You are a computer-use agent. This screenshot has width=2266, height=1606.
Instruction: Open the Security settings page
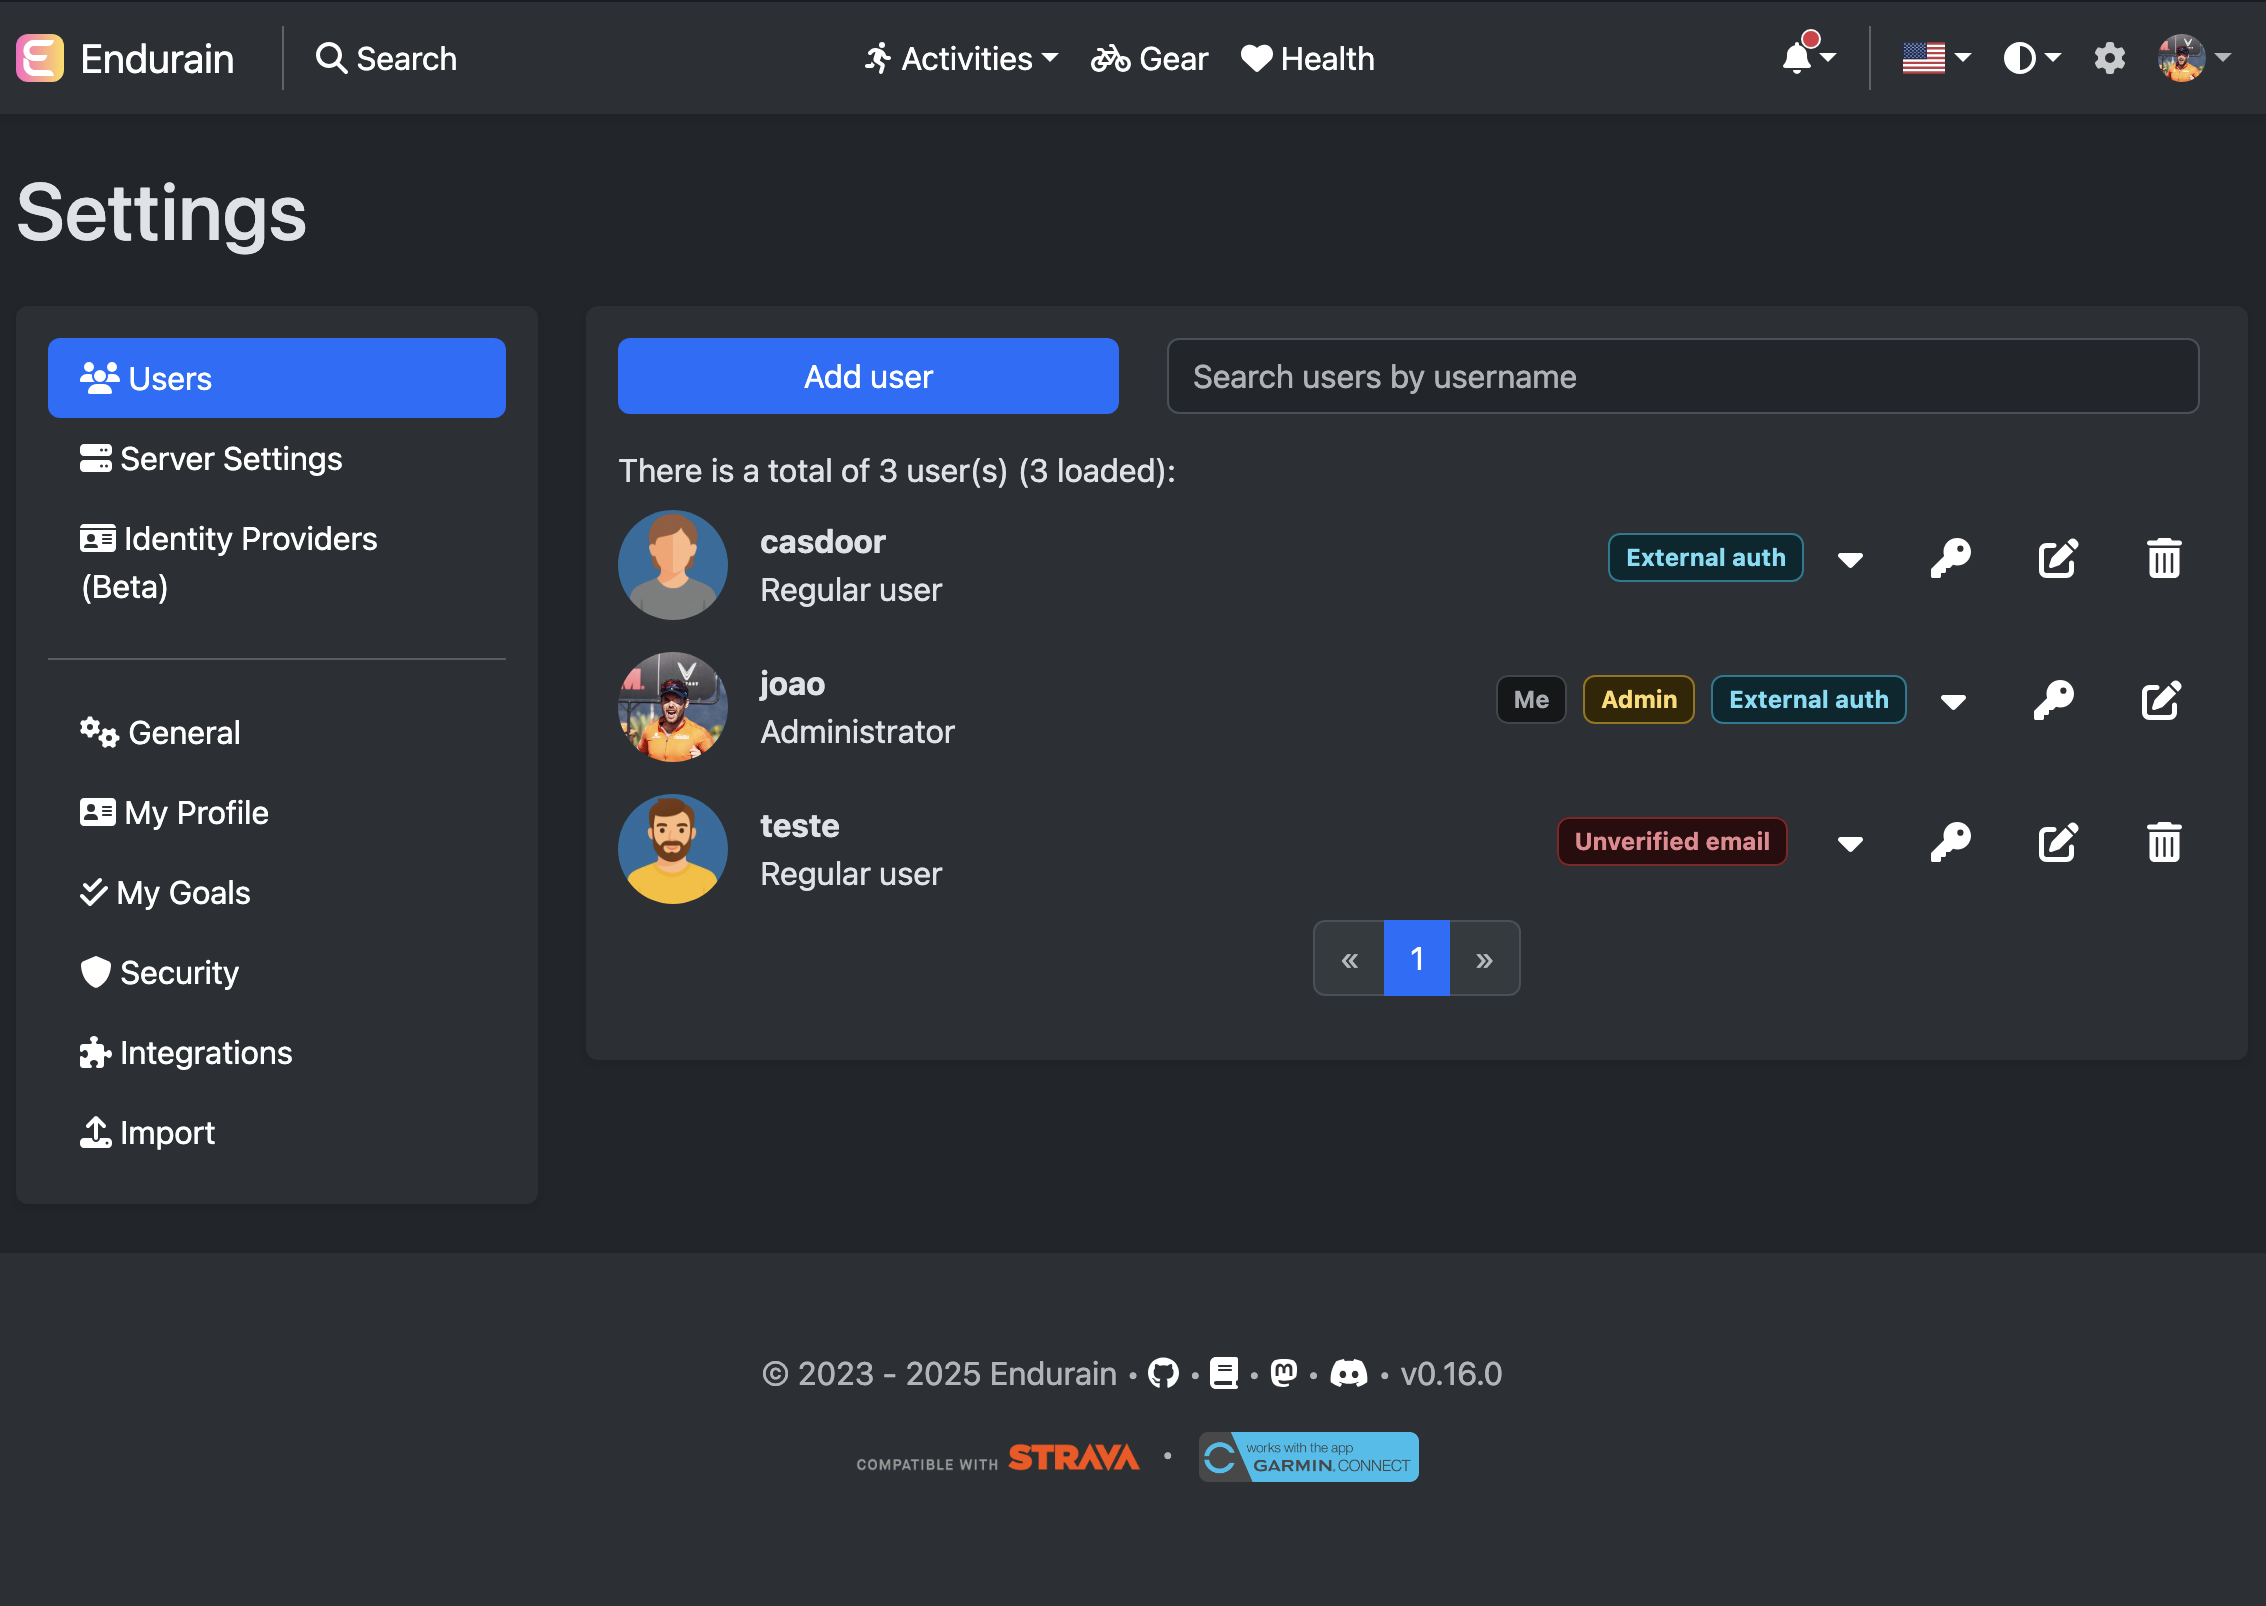coord(179,972)
